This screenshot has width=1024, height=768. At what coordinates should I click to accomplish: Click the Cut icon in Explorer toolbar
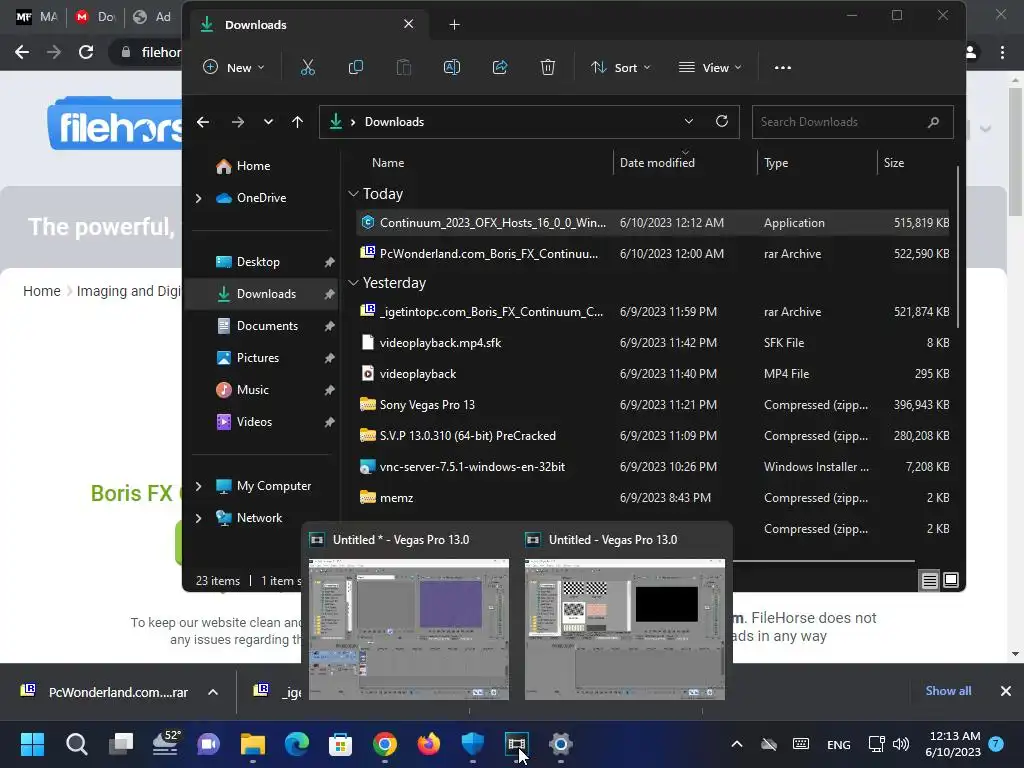coord(308,67)
